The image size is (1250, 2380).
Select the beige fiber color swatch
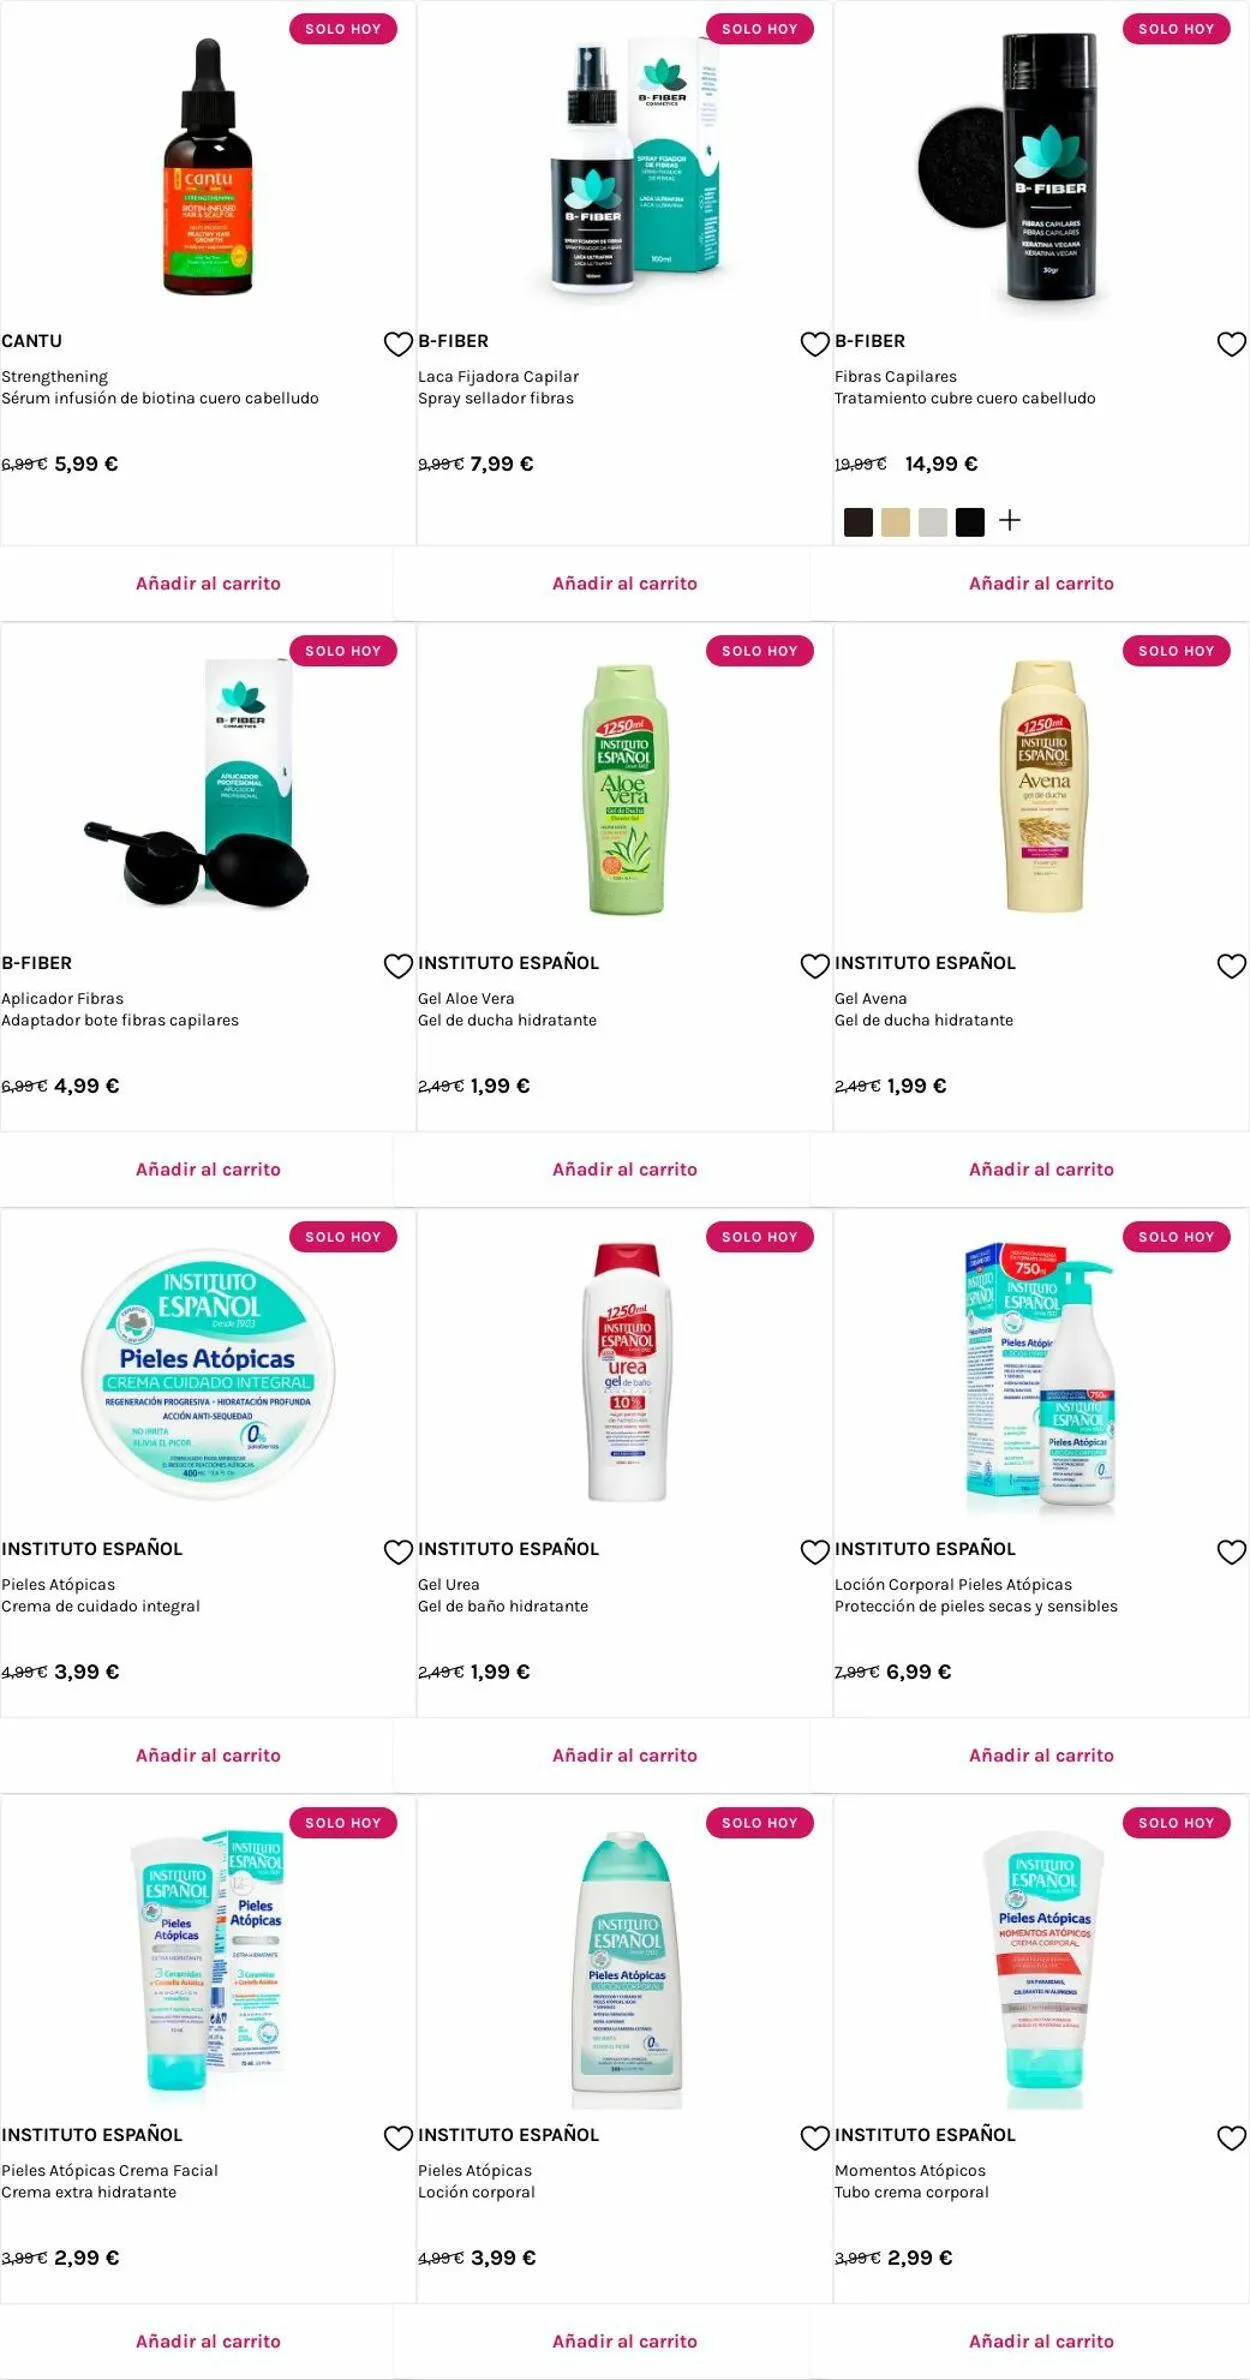[x=895, y=522]
